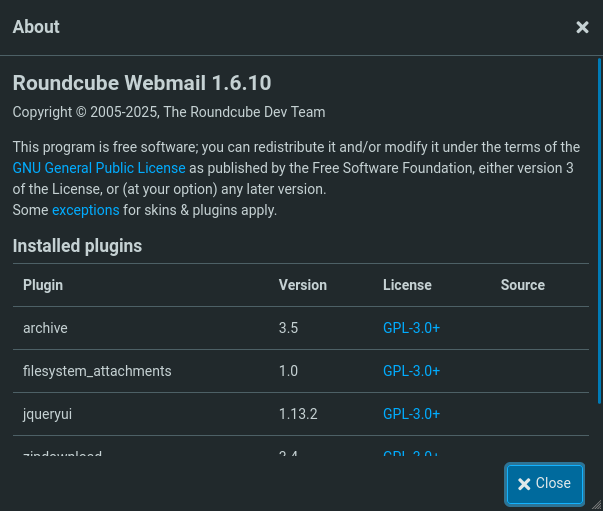Click the 1.13.2 version cell
603x511 pixels.
298,414
